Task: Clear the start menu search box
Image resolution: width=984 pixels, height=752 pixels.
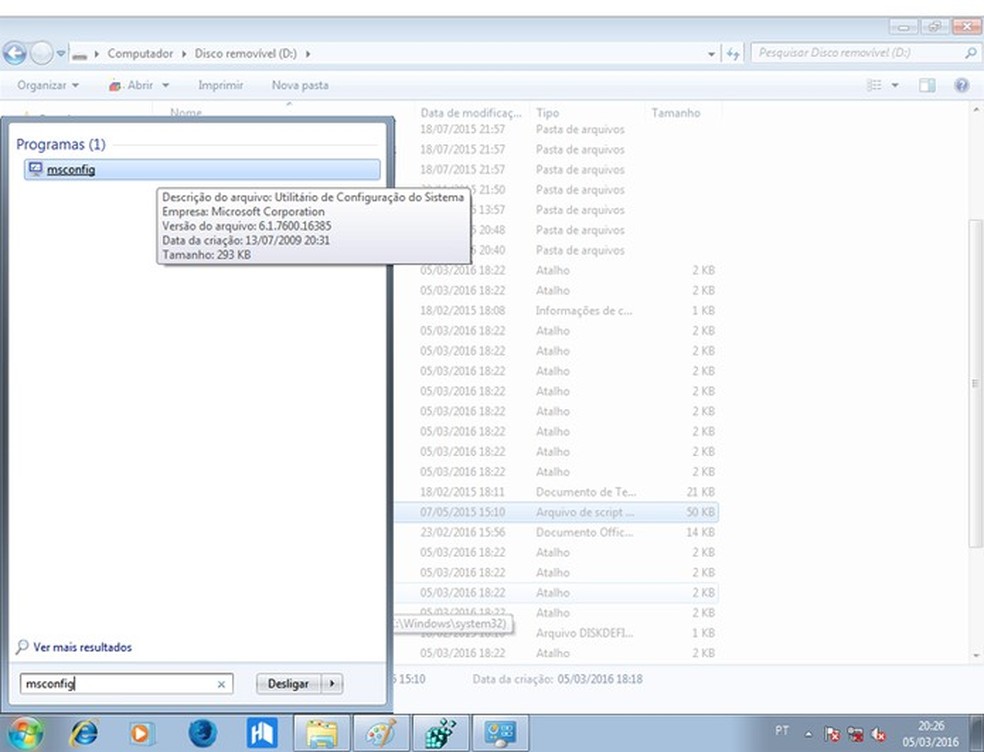Action: 221,684
